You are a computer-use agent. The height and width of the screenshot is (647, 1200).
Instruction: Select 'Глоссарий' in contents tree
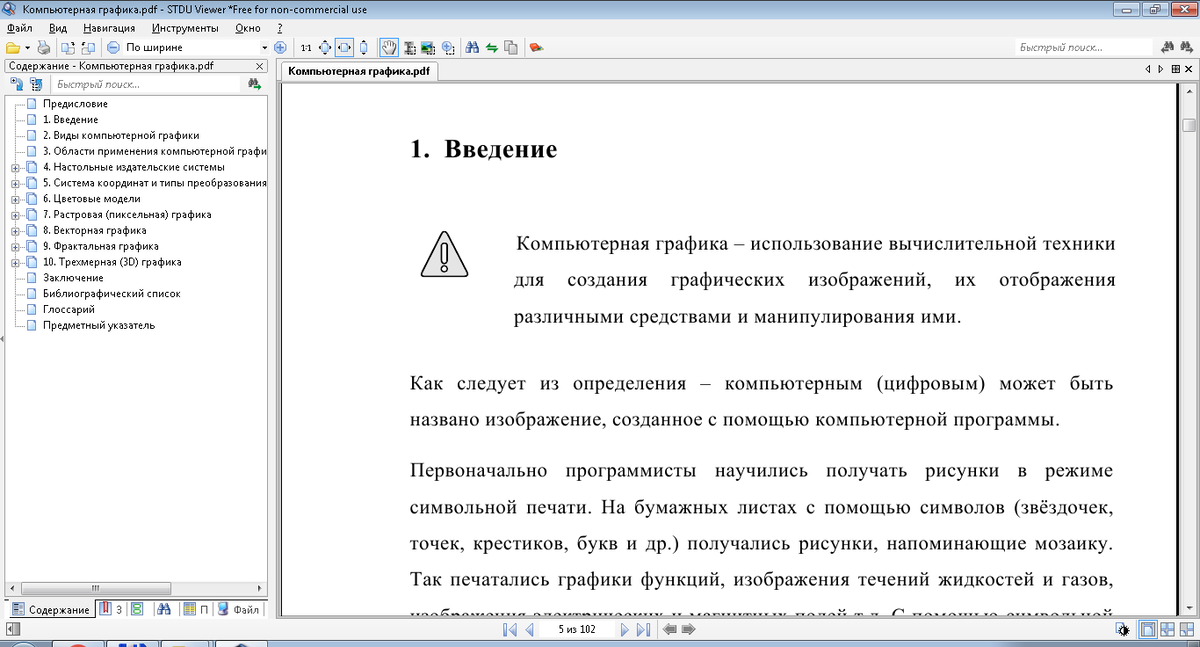[x=68, y=310]
